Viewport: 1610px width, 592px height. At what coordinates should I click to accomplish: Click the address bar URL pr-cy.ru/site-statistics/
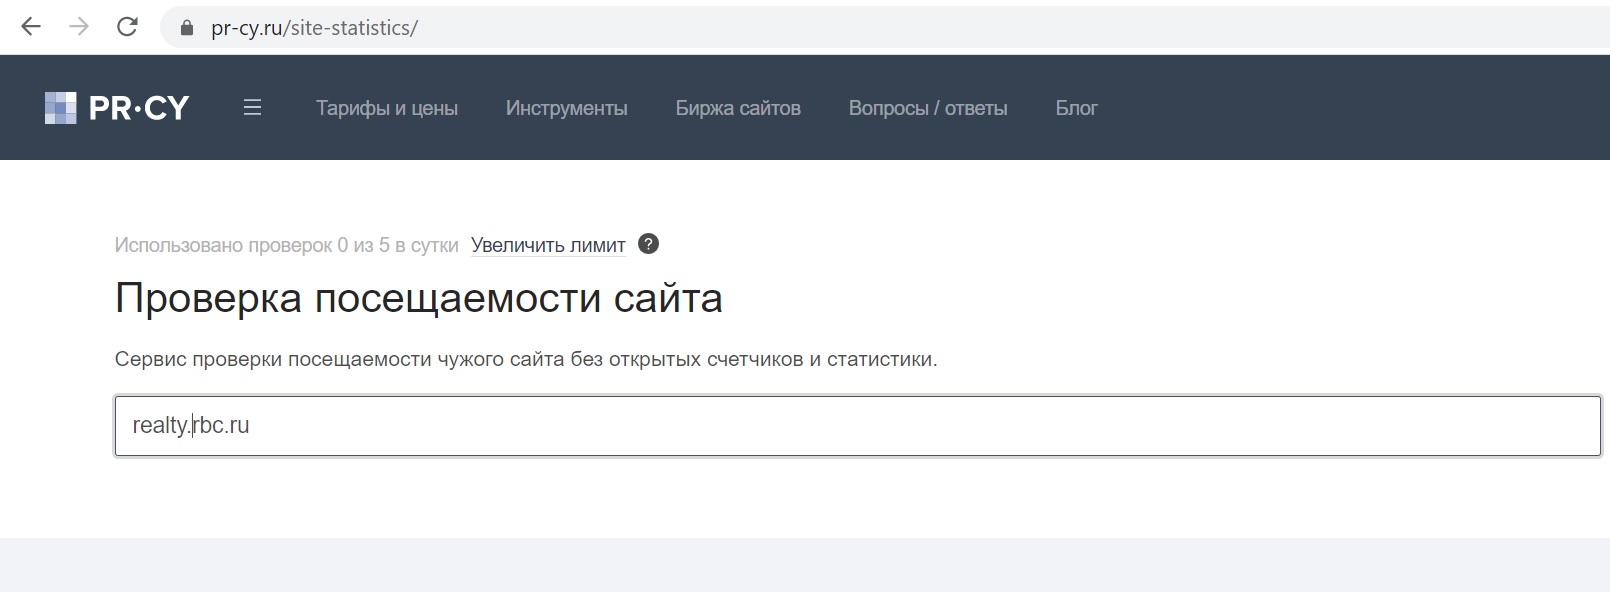click(314, 28)
